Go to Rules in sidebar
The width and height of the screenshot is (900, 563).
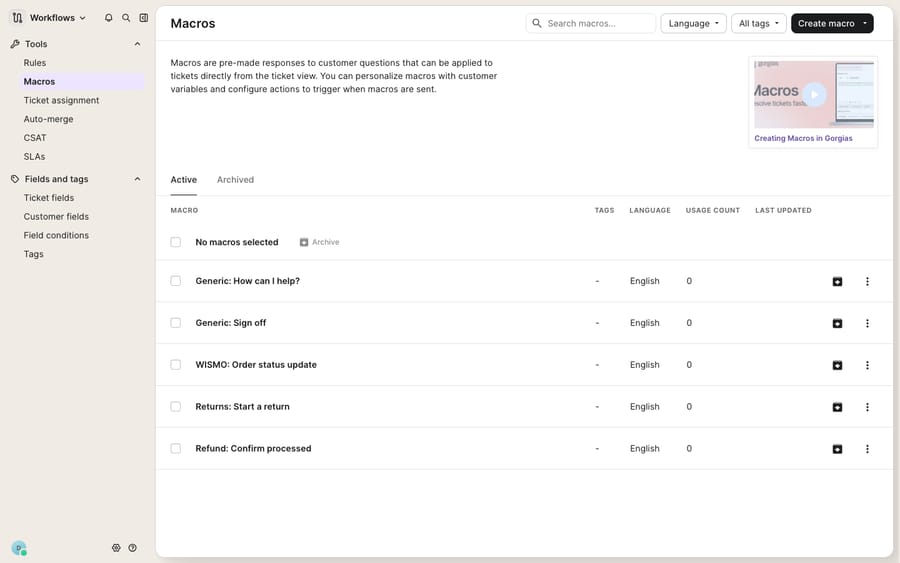[34, 63]
